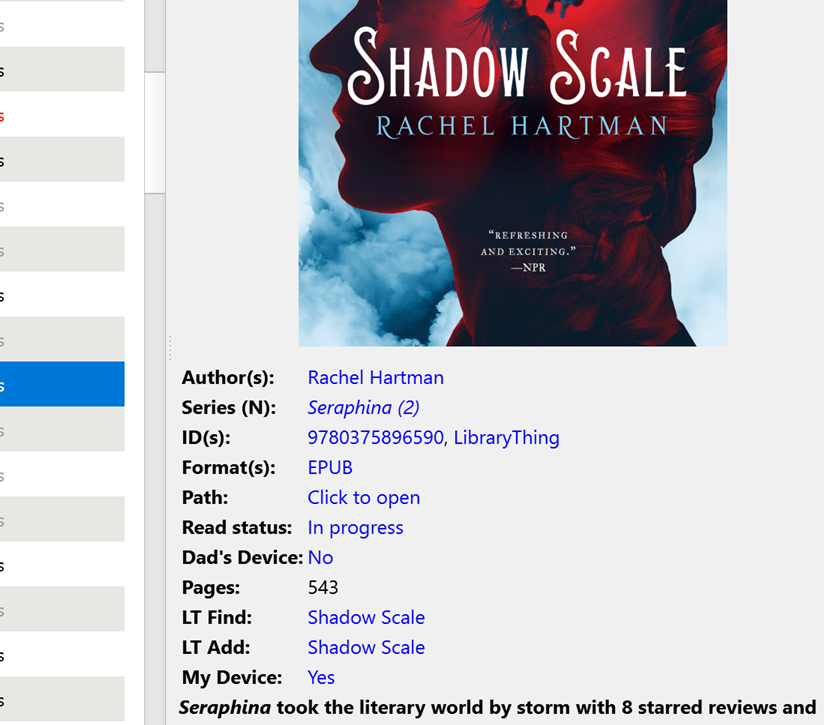Open ISBN 9780375896590 identifier link
This screenshot has height=725, width=824.
pyautogui.click(x=375, y=438)
